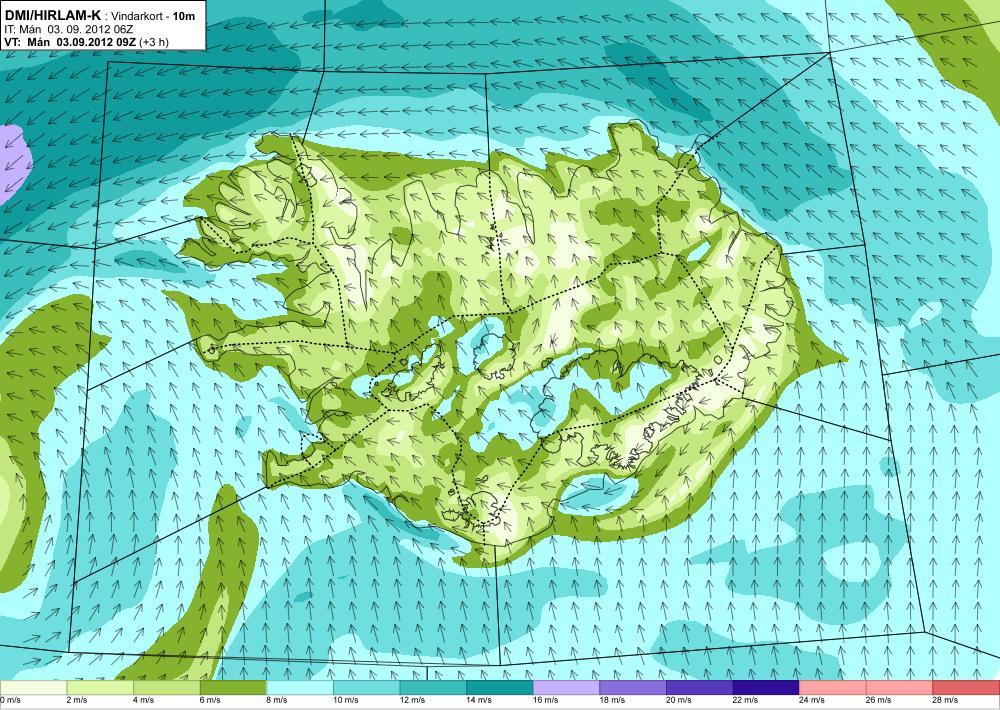Select the "VT: Mán 03.09.2012 09Z" valid time line
The image size is (1000, 710).
69,42
